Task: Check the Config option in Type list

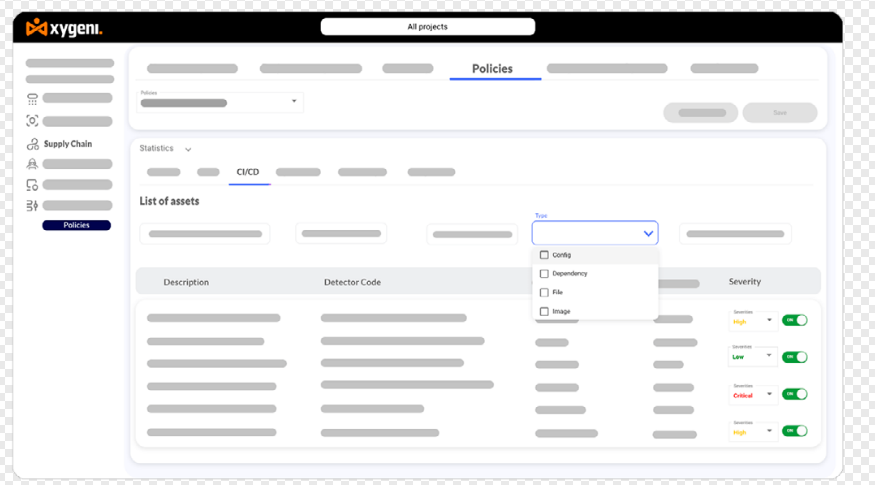Action: [544, 255]
